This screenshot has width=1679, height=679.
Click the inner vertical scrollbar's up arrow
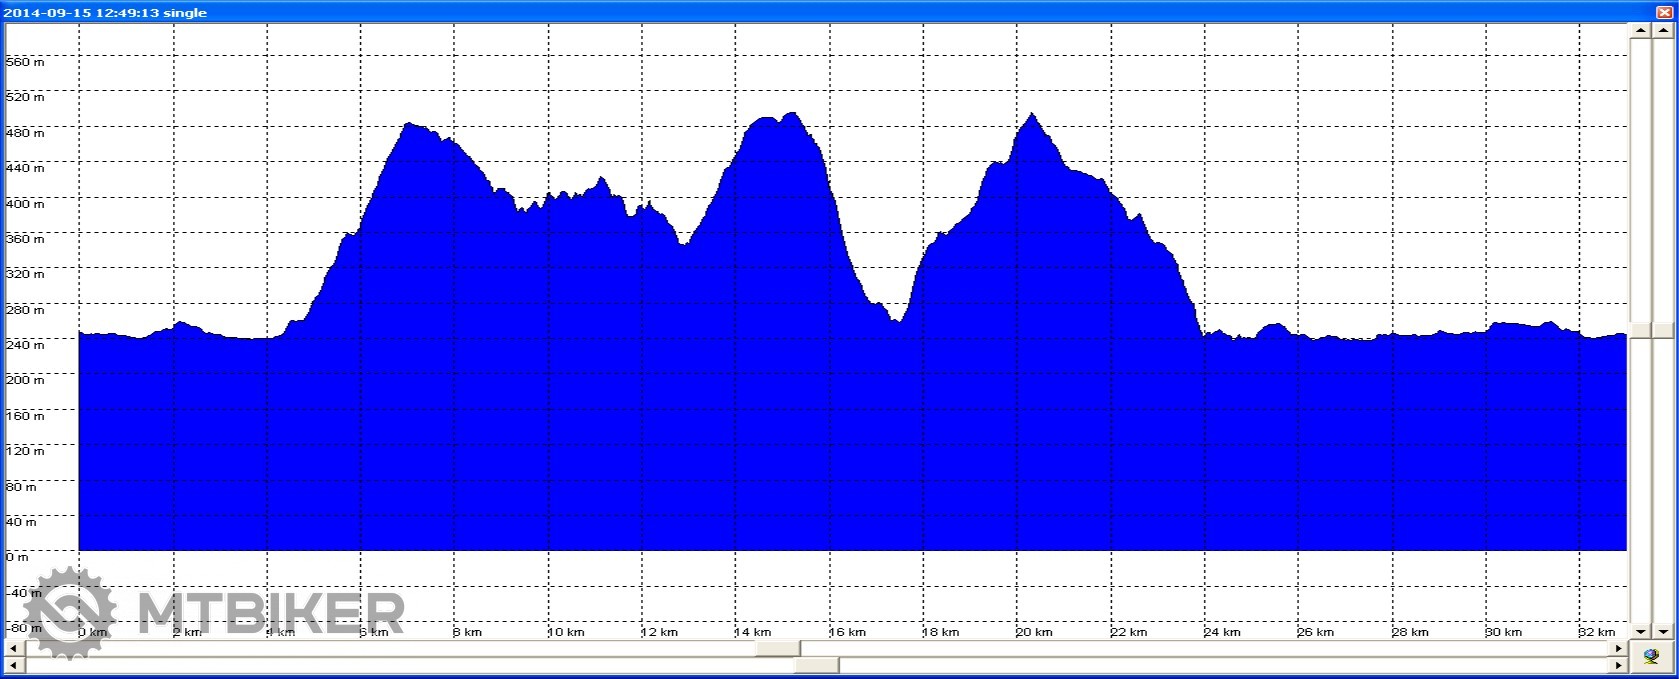pos(1640,31)
